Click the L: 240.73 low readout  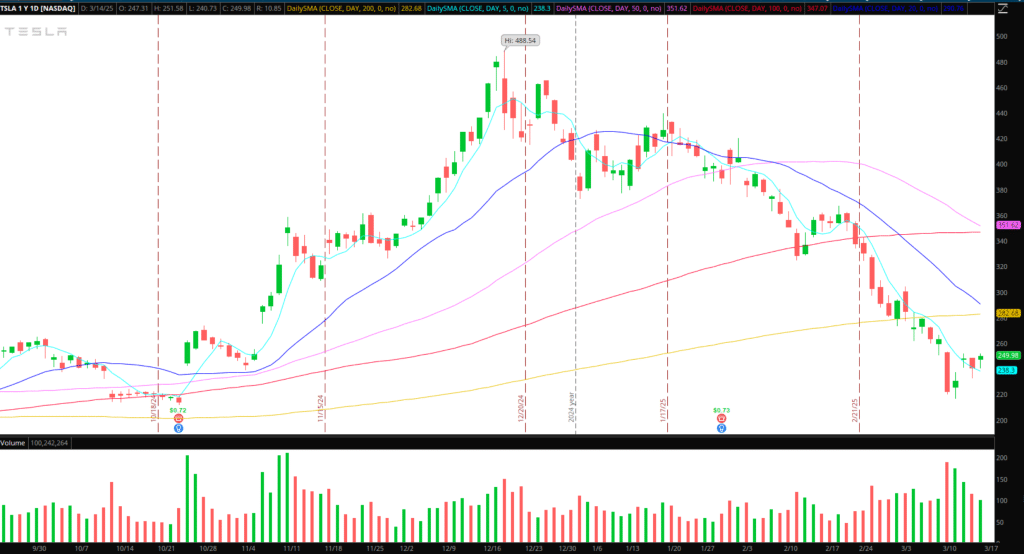tap(204, 8)
